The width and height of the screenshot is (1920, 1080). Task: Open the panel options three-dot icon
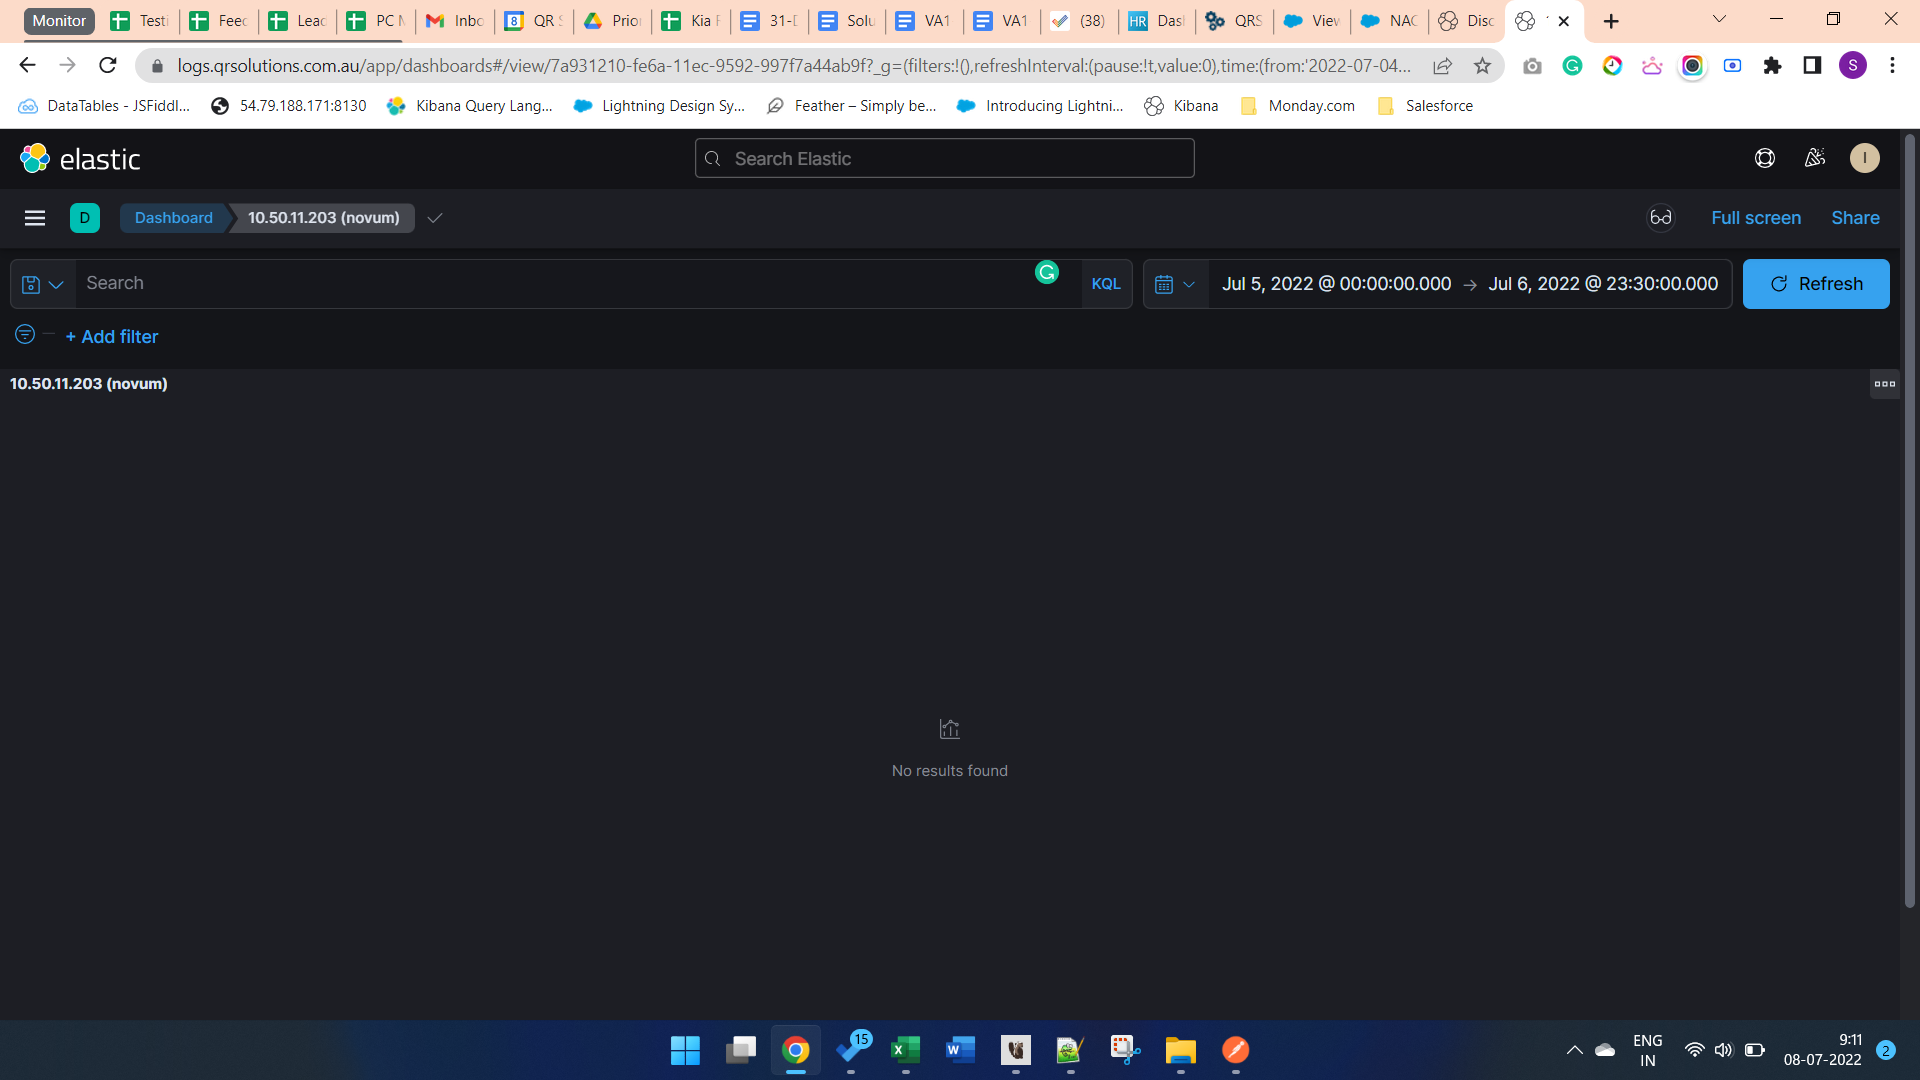[x=1884, y=384]
